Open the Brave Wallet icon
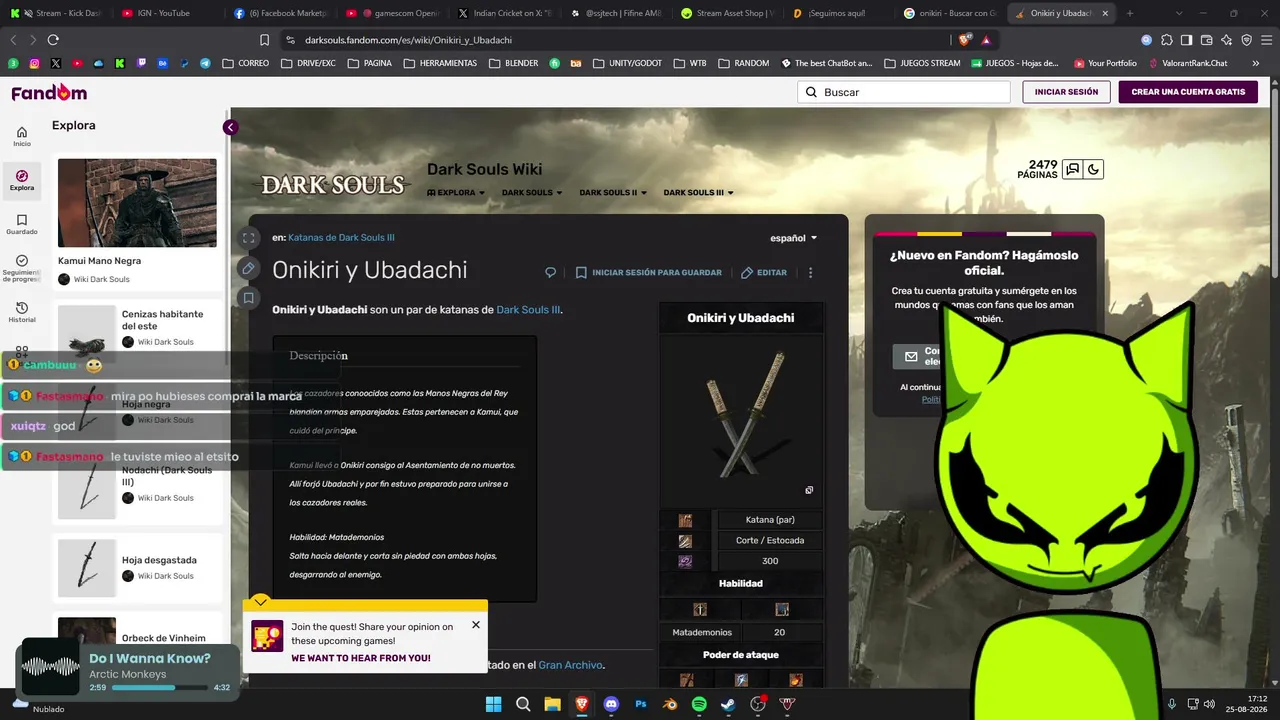This screenshot has height=720, width=1280. click(1206, 40)
